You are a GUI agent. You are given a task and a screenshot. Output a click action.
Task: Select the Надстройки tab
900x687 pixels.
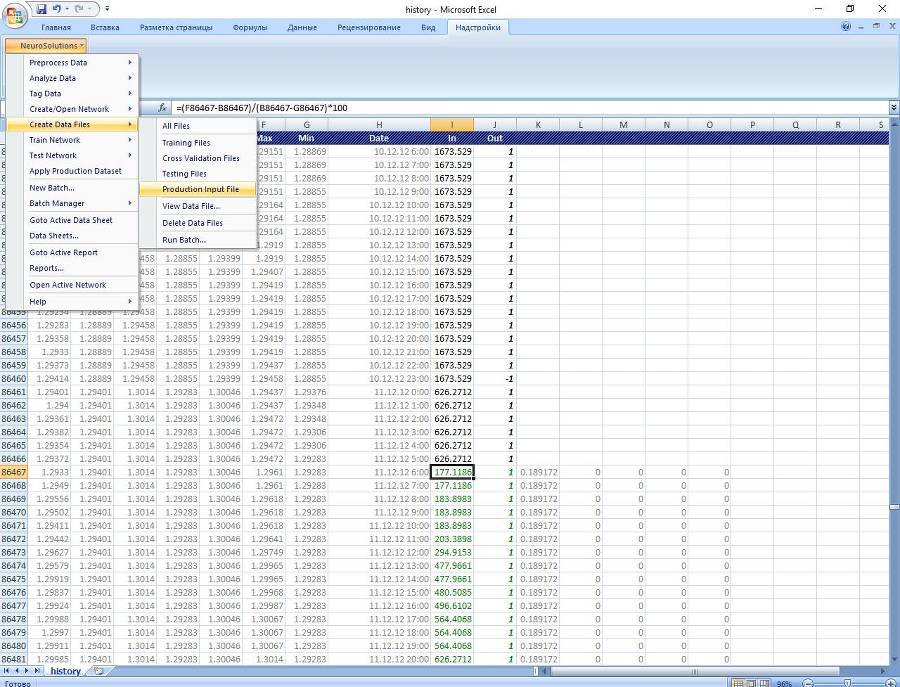[478, 27]
